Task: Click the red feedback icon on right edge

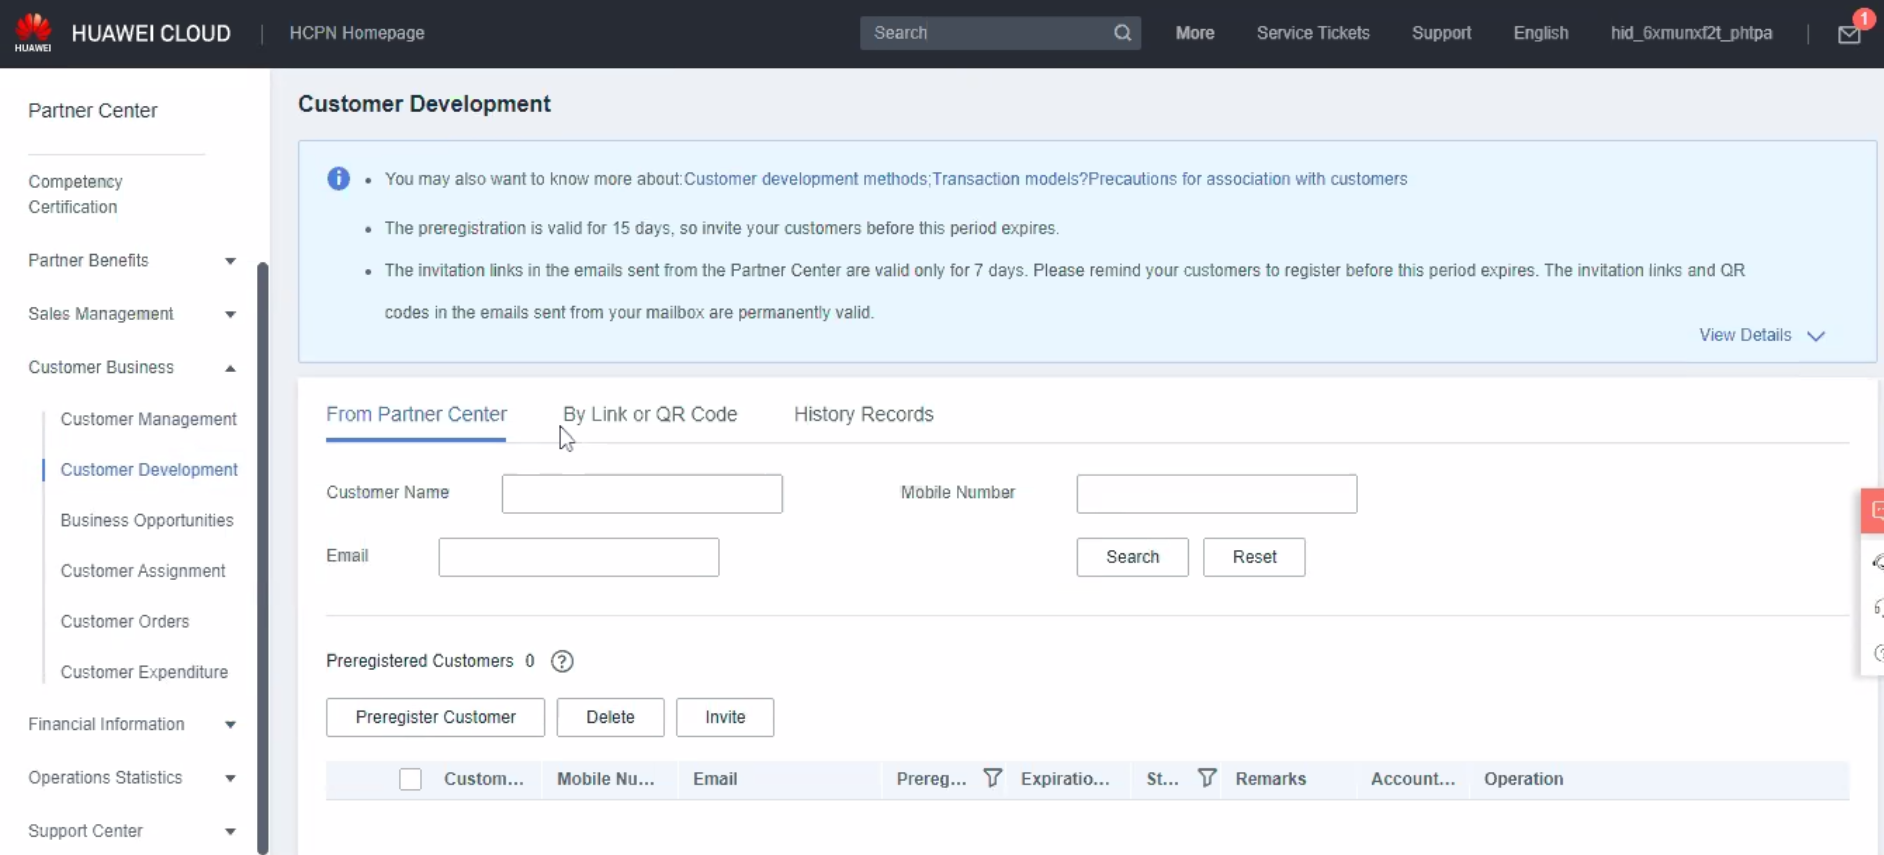Action: pos(1873,511)
